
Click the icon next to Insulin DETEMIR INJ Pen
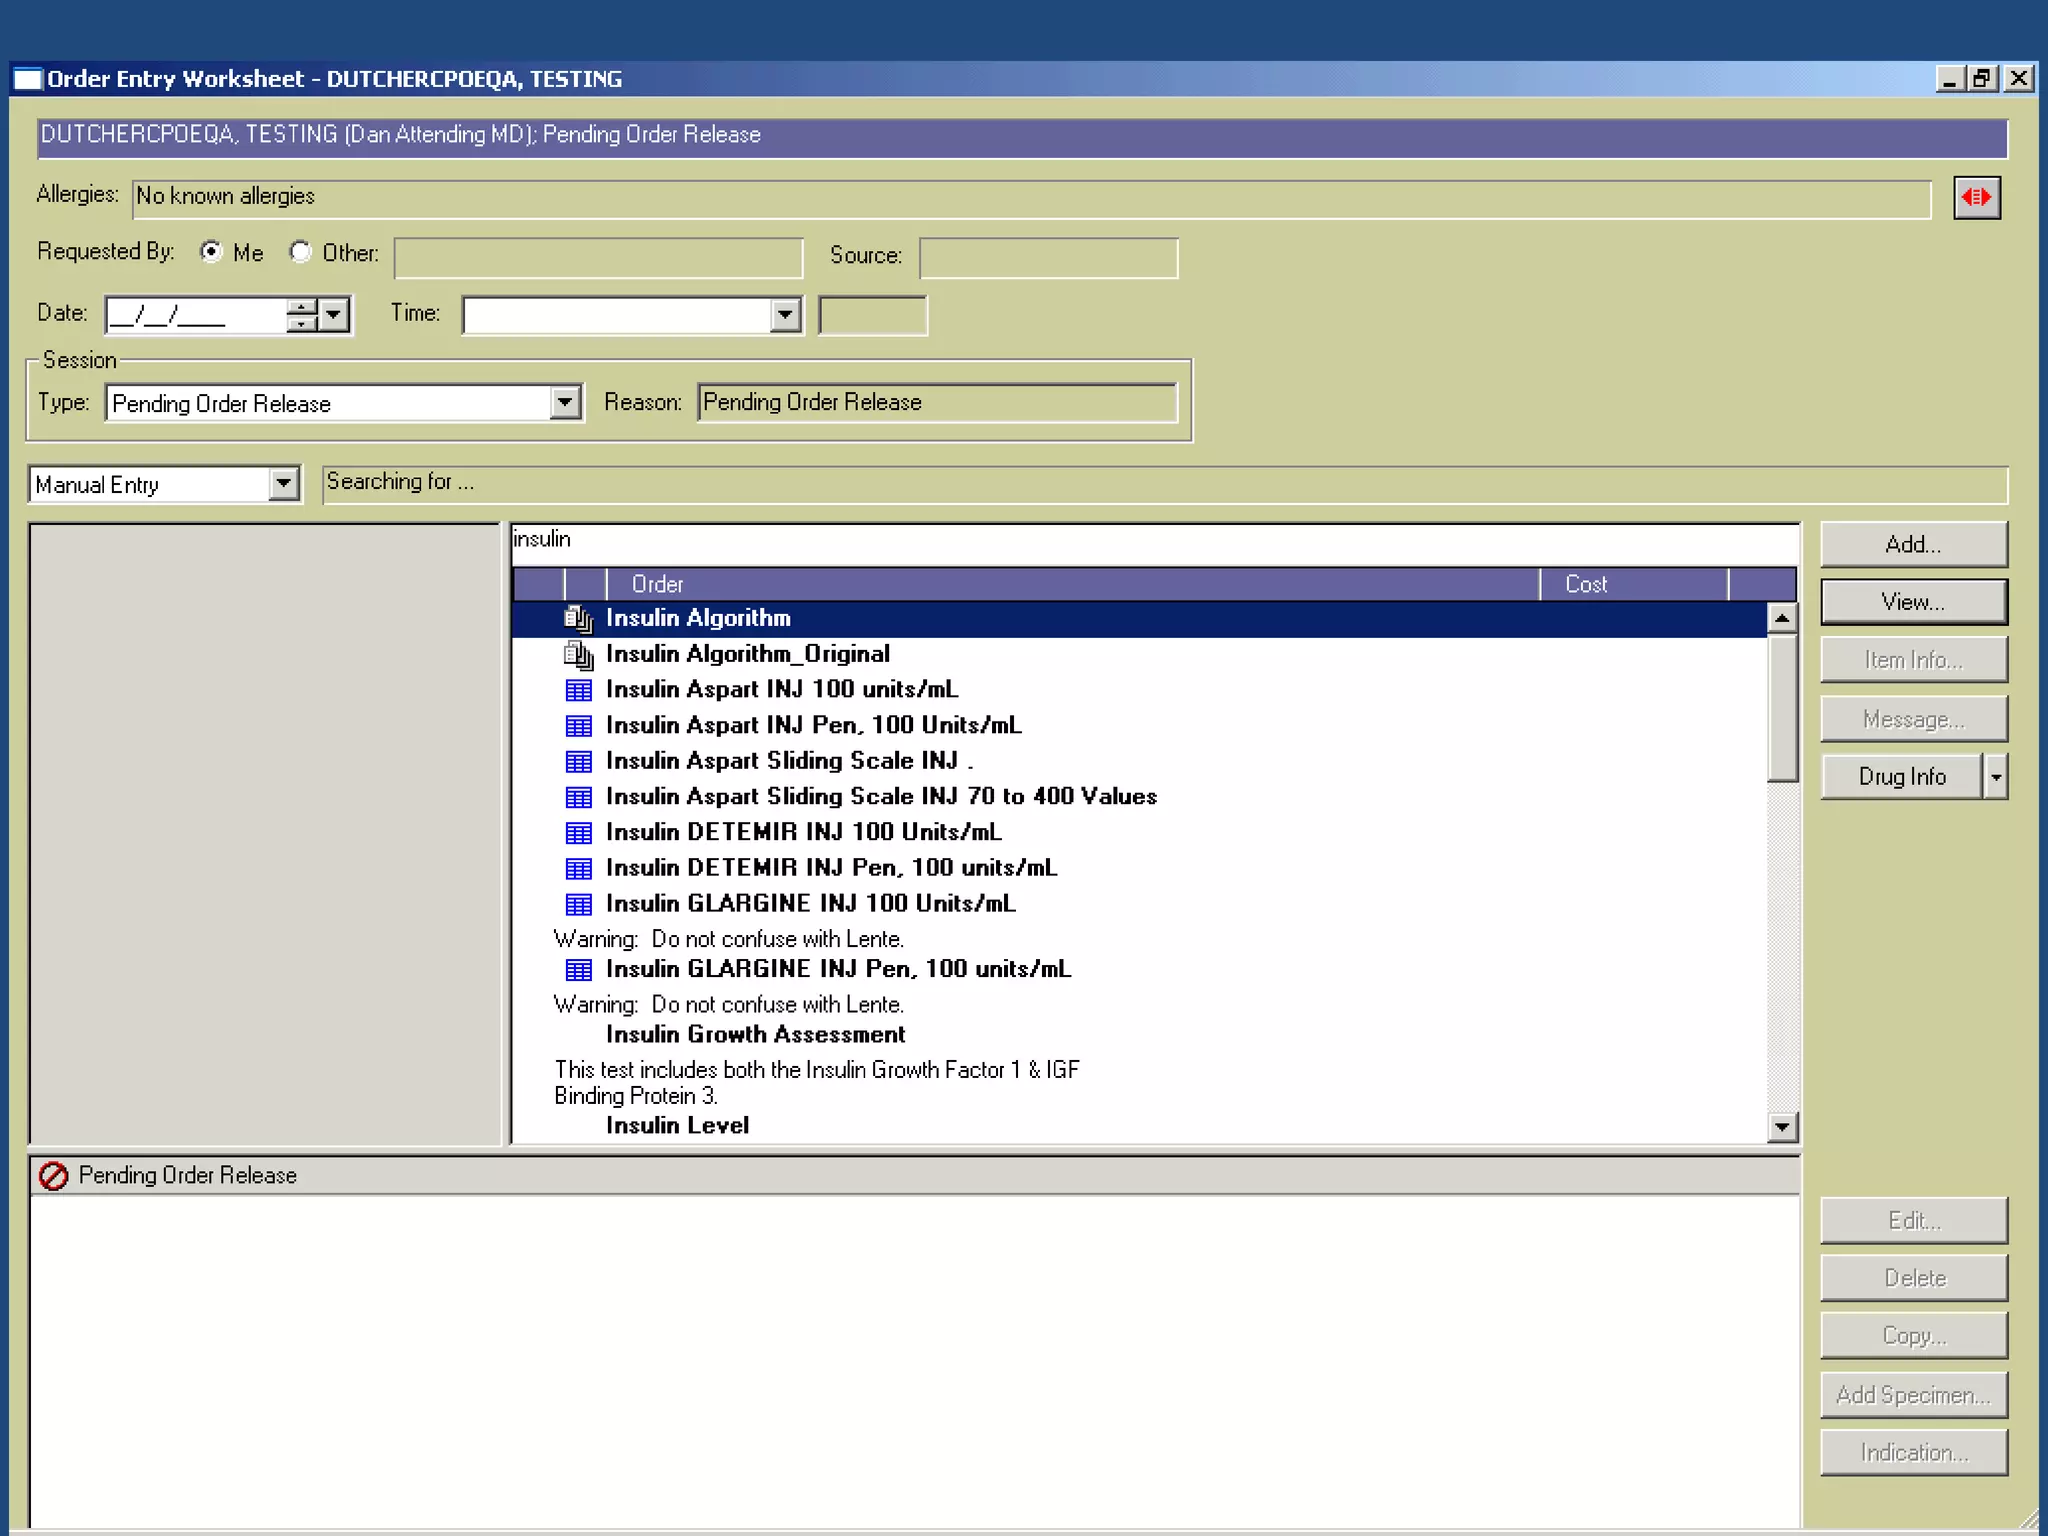578,868
